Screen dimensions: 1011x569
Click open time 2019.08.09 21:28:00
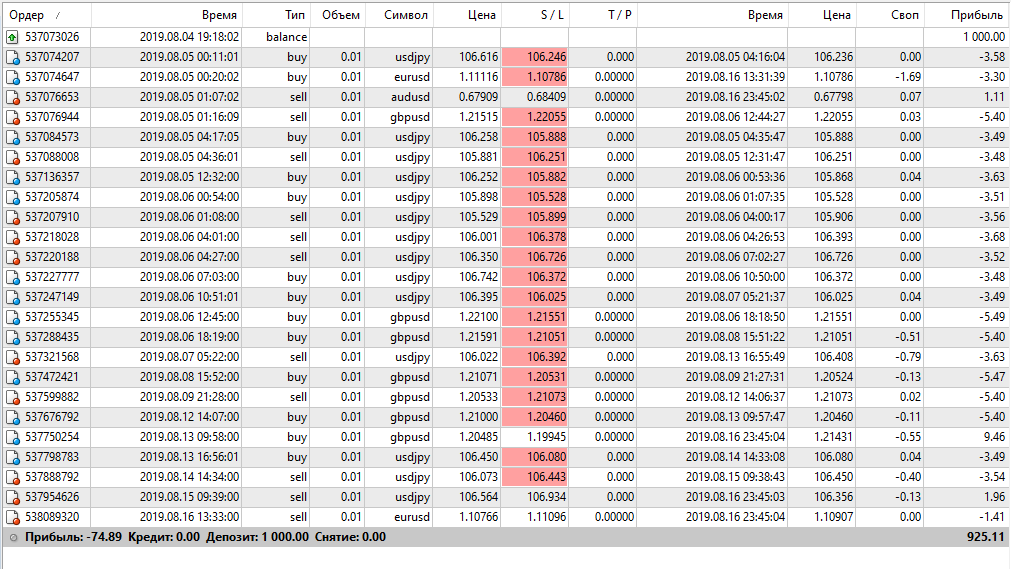189,397
